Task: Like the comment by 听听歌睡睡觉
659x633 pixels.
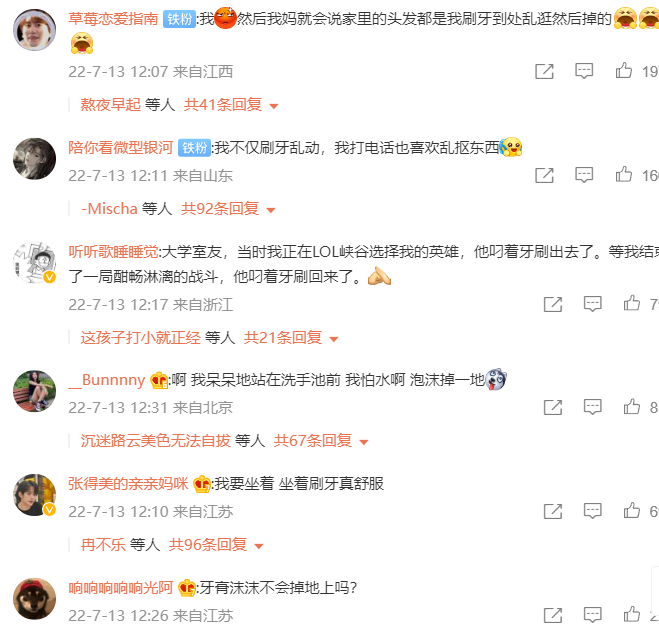Action: pyautogui.click(x=632, y=303)
